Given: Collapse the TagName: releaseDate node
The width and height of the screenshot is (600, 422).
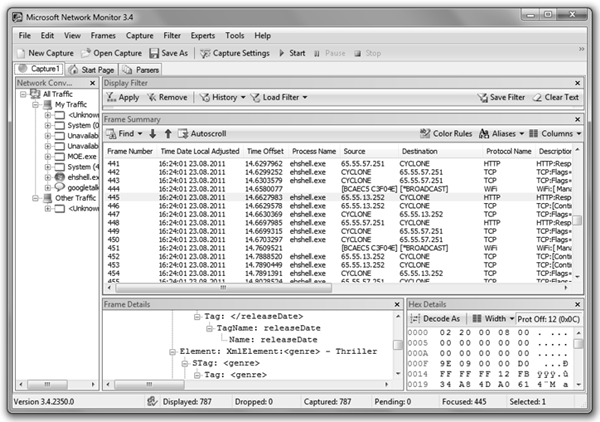Looking at the screenshot, I should click(x=209, y=328).
